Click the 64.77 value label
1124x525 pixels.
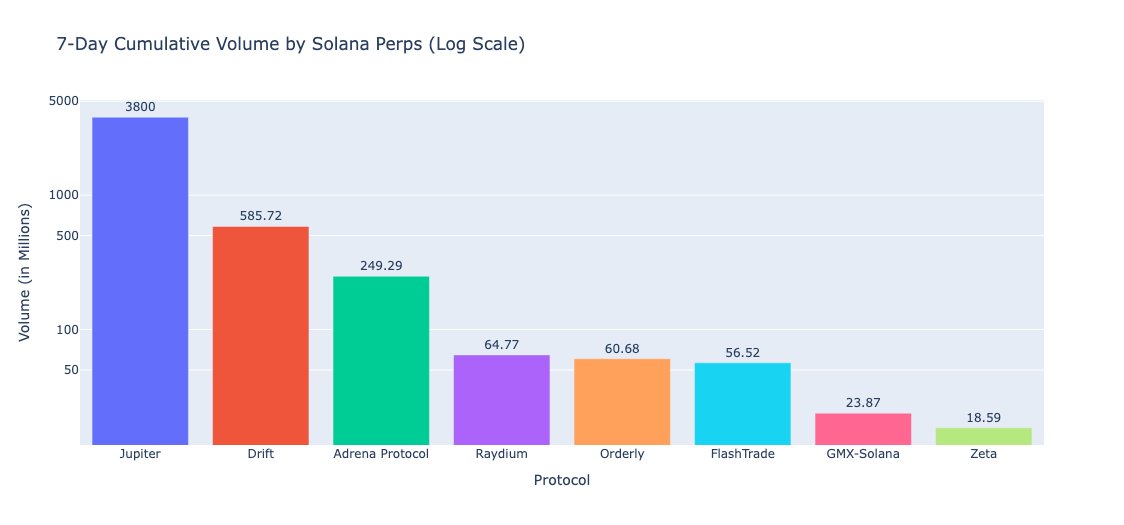(501, 344)
